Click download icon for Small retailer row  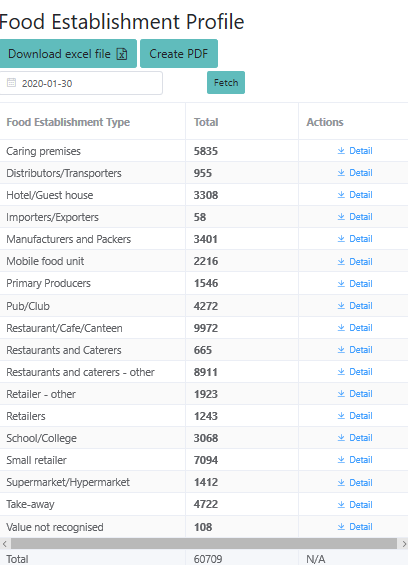[x=341, y=460]
